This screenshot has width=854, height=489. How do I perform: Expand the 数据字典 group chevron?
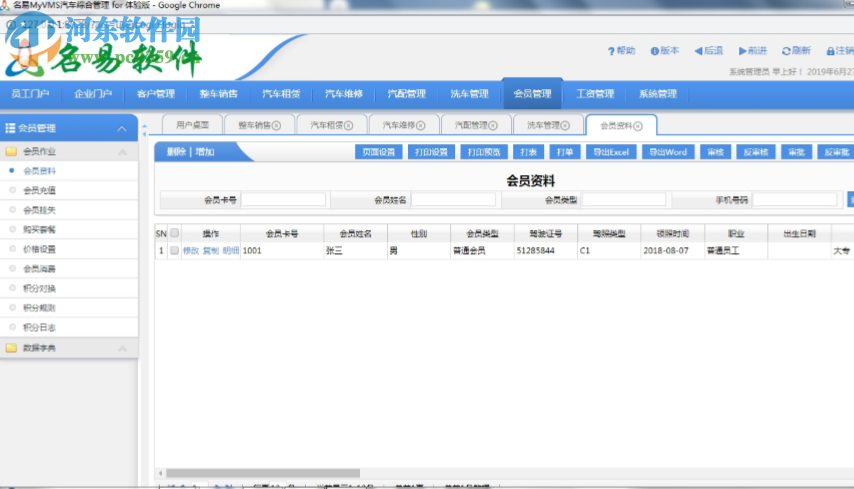pos(123,349)
